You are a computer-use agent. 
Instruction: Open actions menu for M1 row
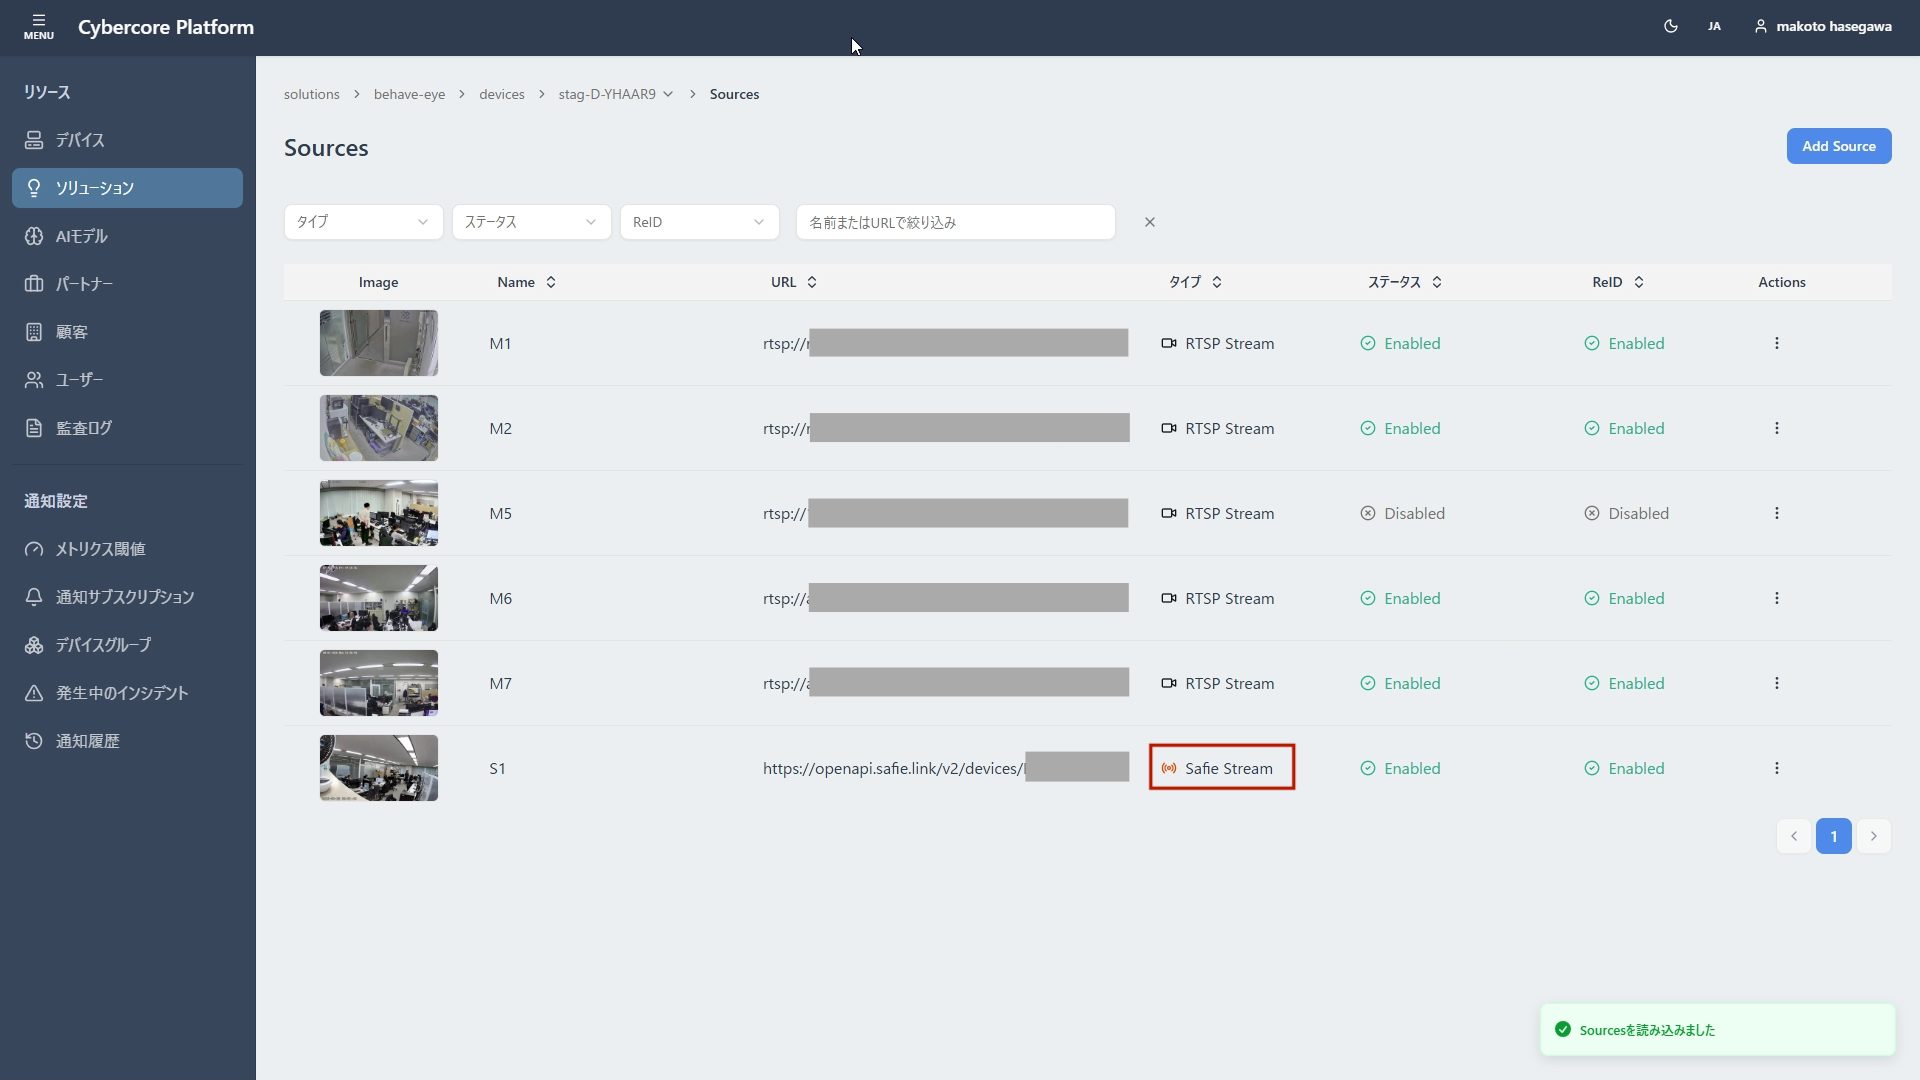coord(1776,343)
